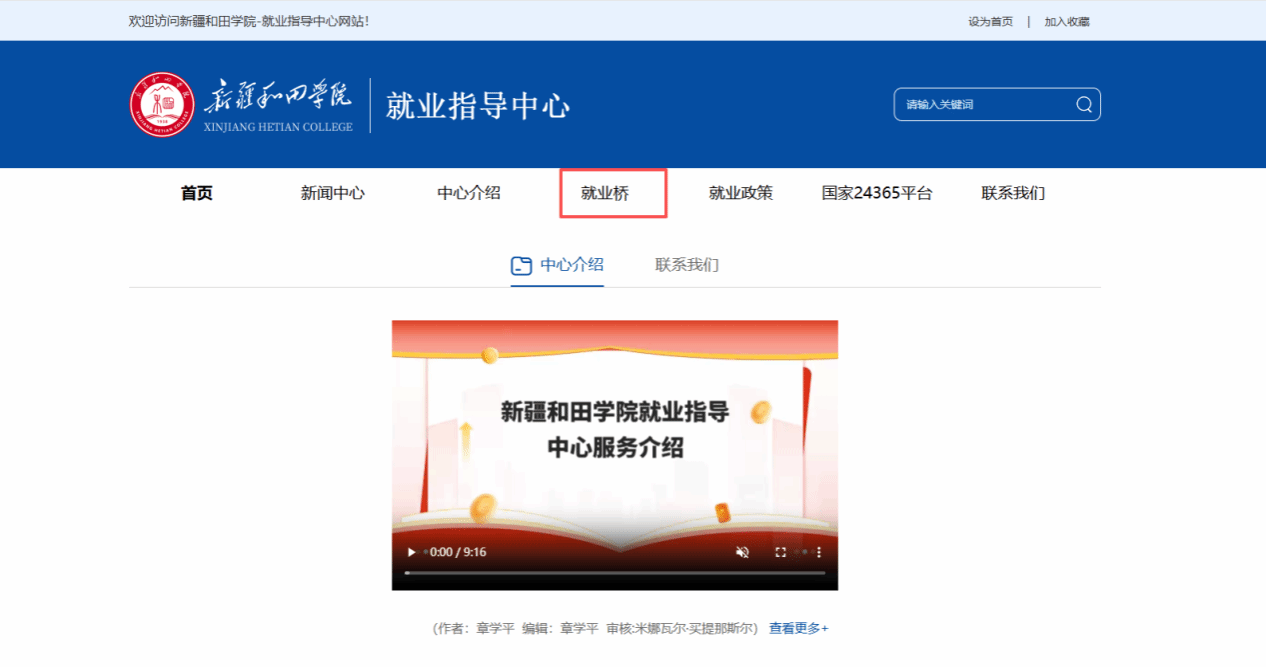Switch to the 联系我们 tab
The height and width of the screenshot is (667, 1266).
[686, 265]
